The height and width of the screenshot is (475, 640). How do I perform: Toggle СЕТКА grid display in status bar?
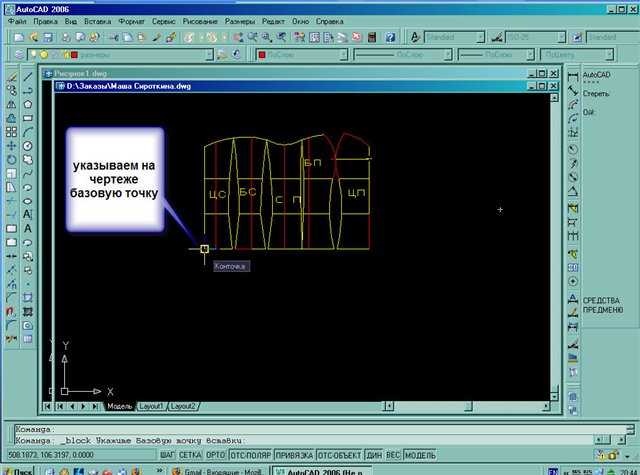(x=190, y=455)
